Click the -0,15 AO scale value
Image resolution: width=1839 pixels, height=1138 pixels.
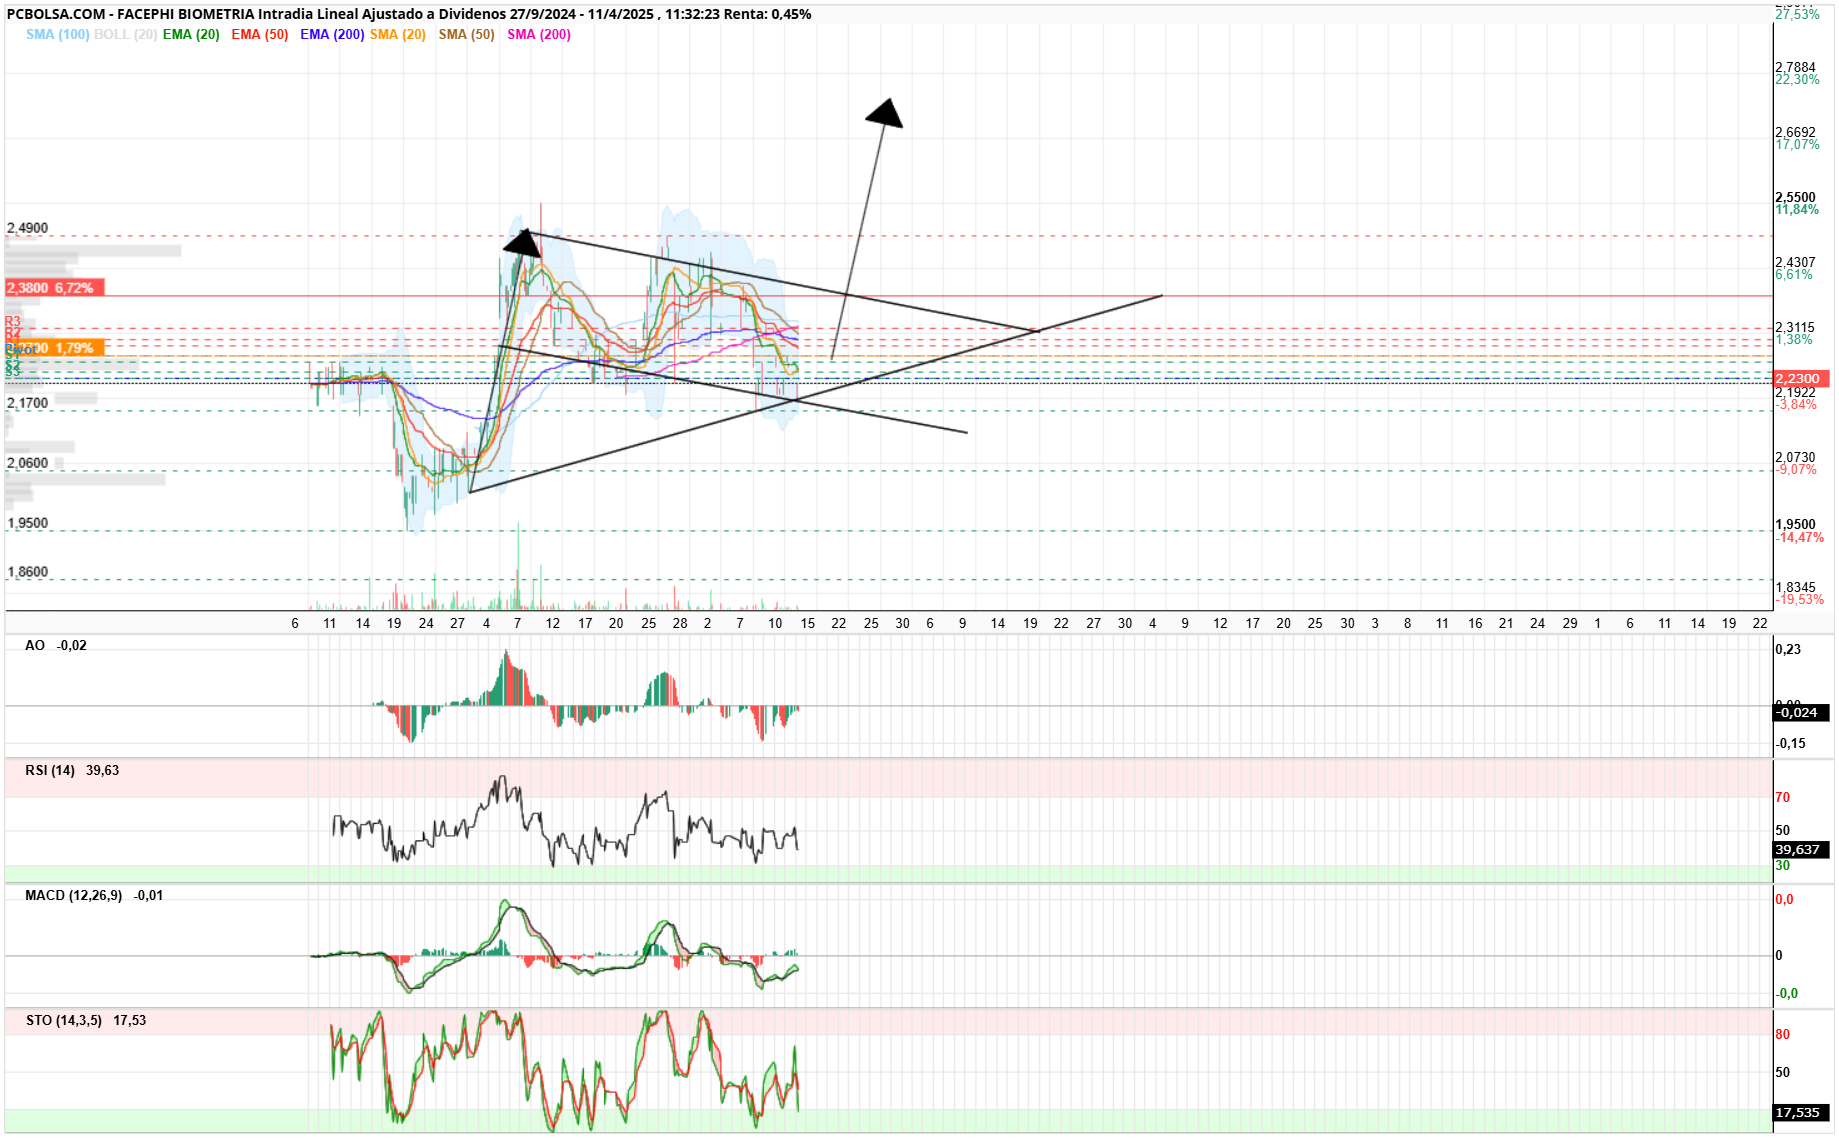coord(1790,744)
